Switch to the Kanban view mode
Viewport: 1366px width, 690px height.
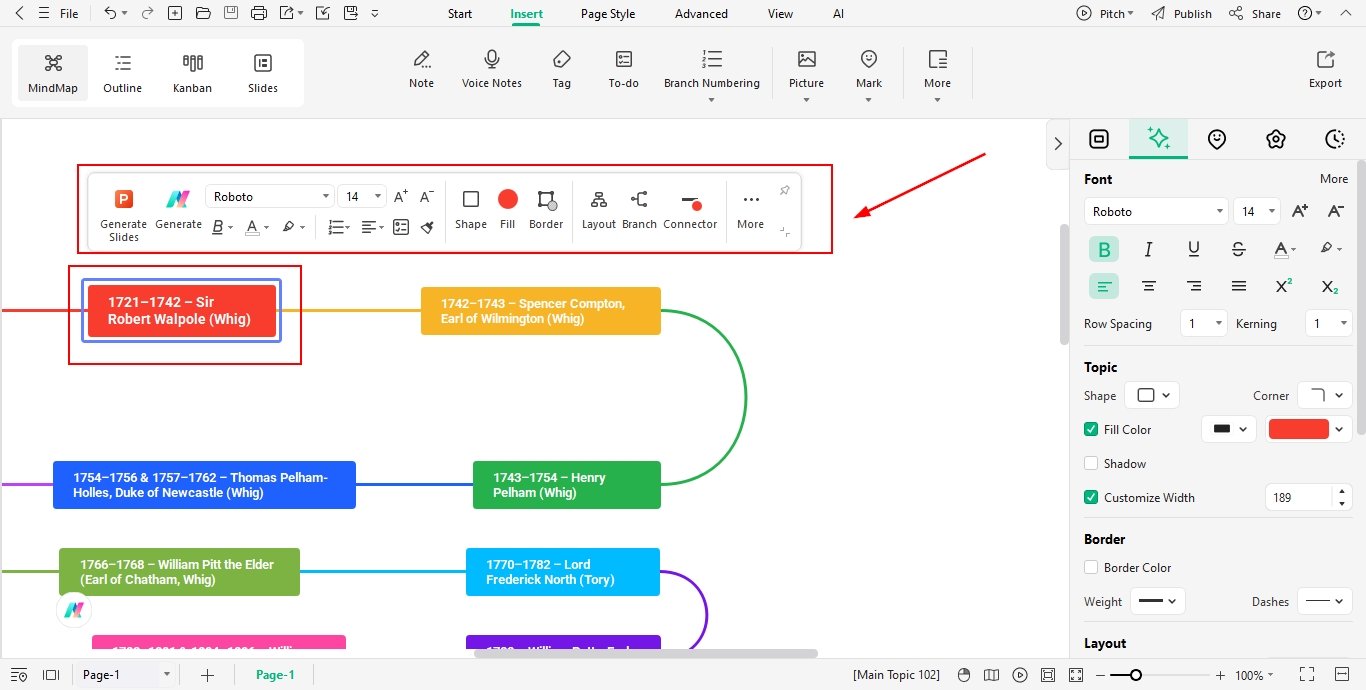coord(193,73)
